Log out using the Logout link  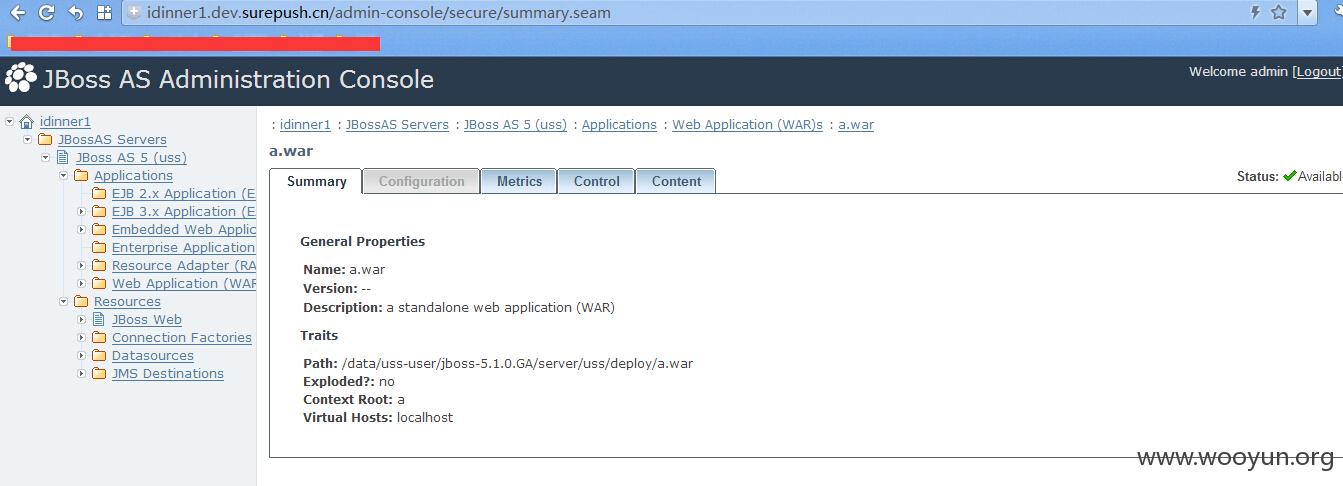(x=1319, y=72)
